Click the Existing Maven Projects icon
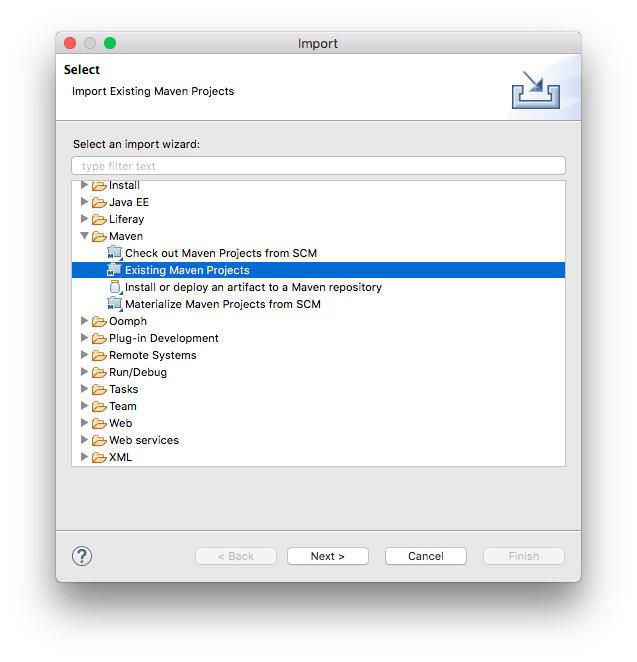The image size is (637, 662). (114, 270)
